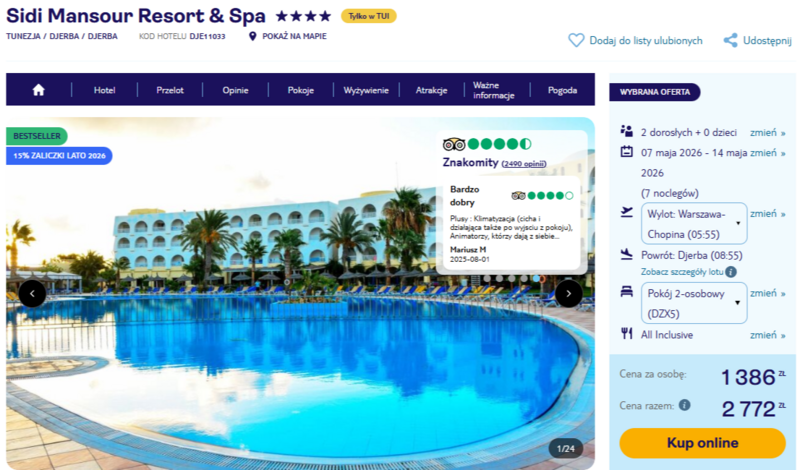The image size is (800, 470).
Task: Expand the Pokój 2-osobowy room dropdown
Action: point(694,303)
